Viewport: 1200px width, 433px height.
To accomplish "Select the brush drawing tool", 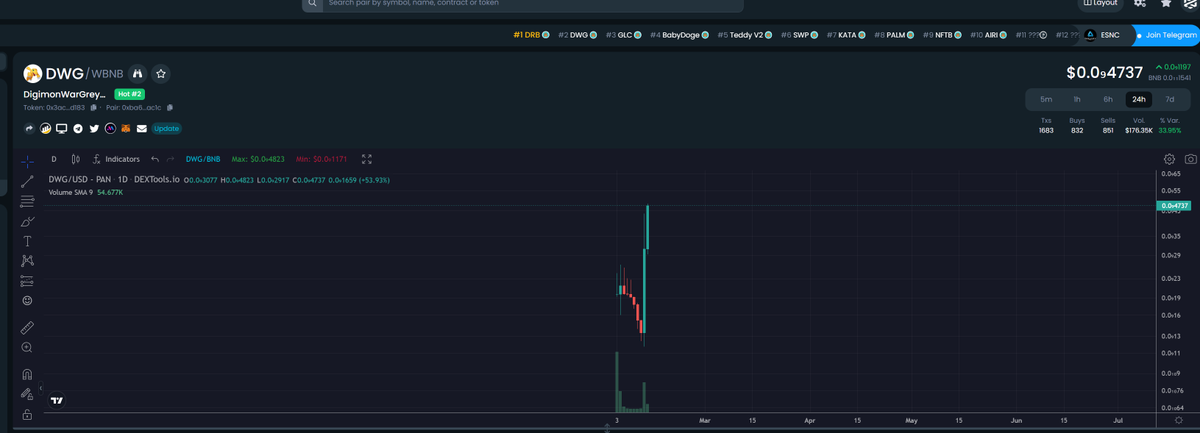I will [27, 221].
